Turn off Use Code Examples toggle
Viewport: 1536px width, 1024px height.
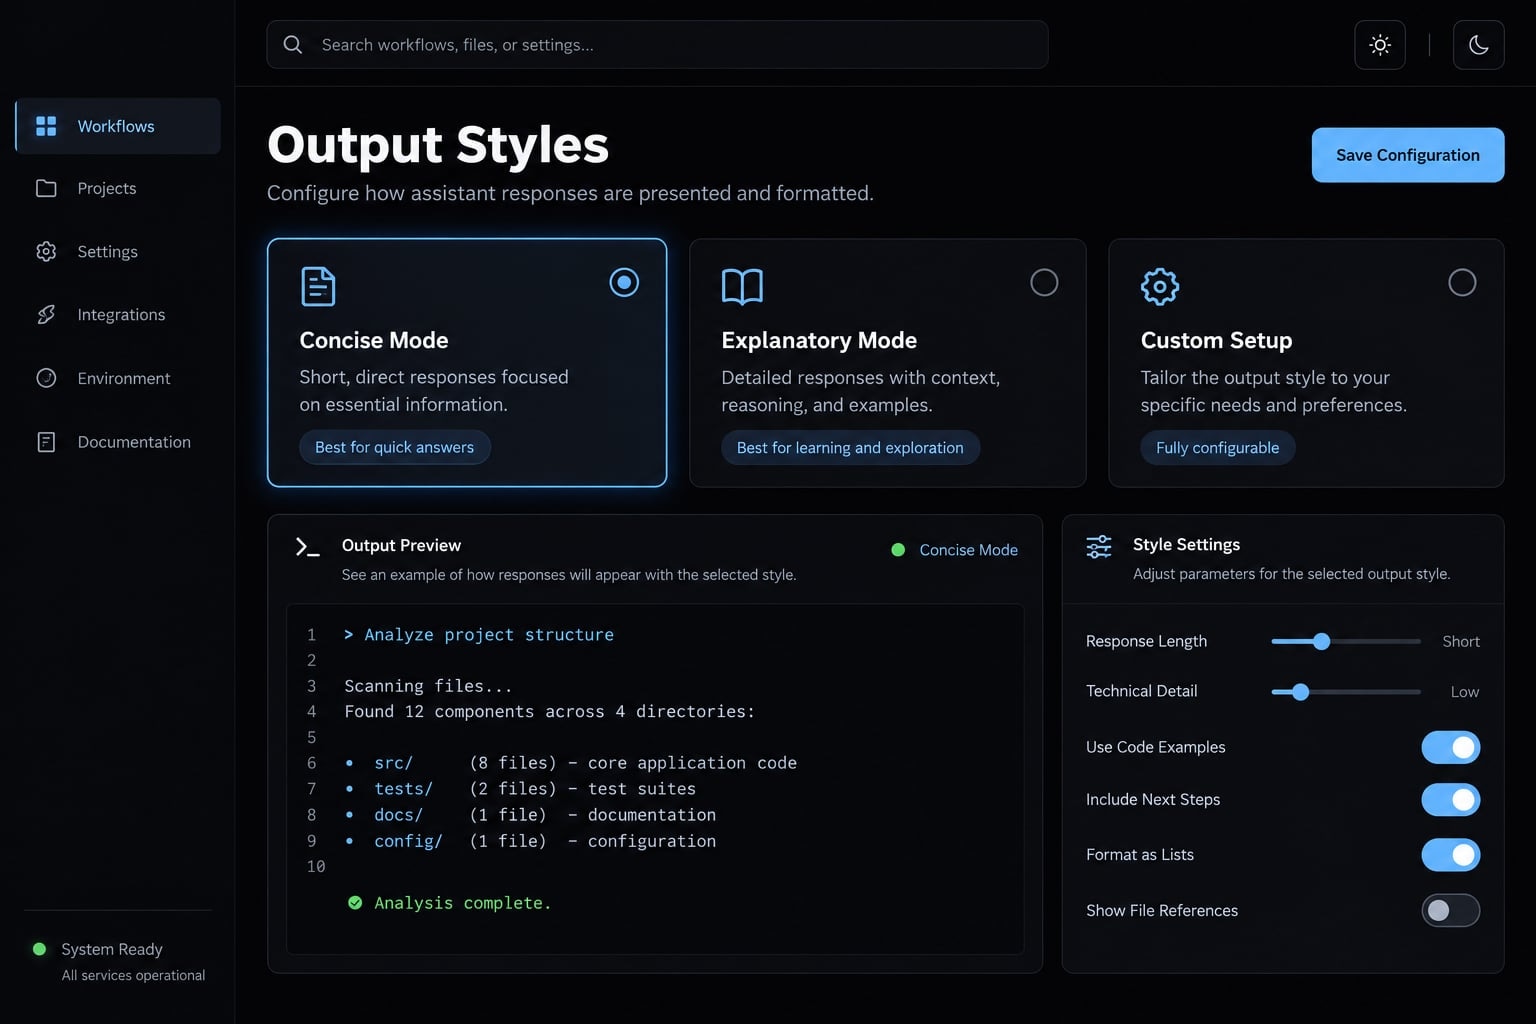tap(1451, 747)
